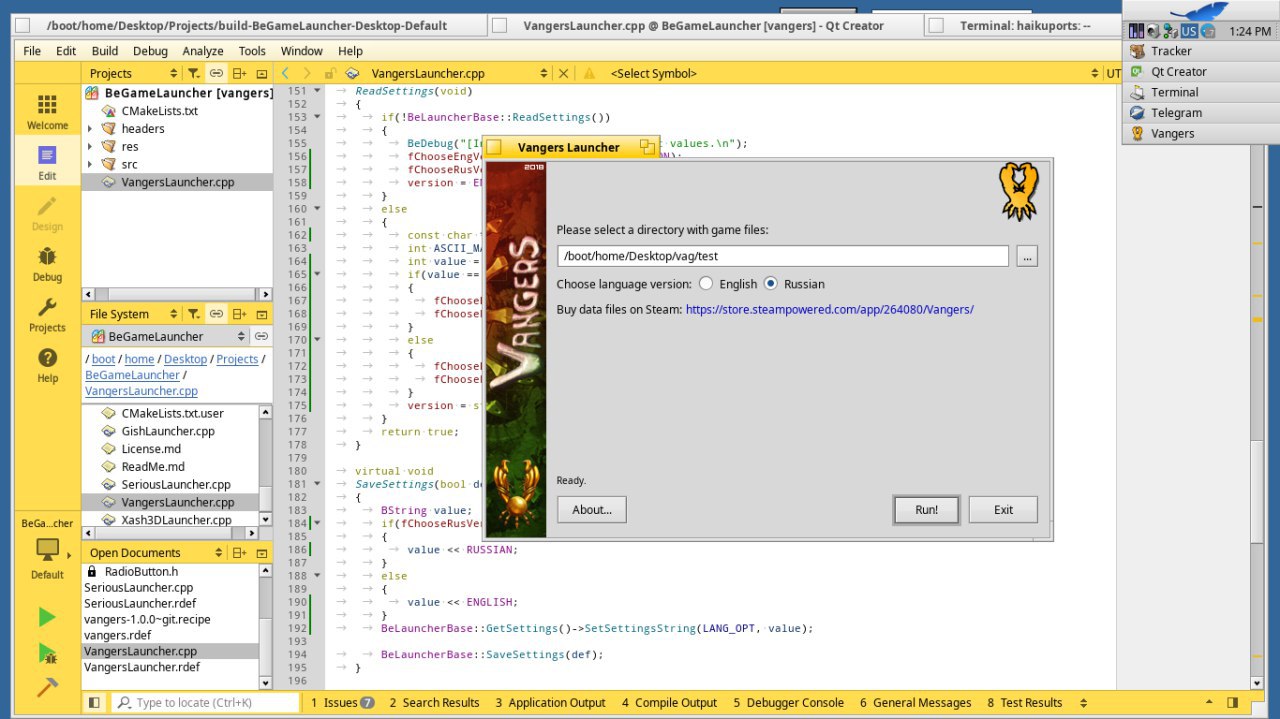Open the Tools menu
Image resolution: width=1280 pixels, height=719 pixels.
click(x=252, y=51)
